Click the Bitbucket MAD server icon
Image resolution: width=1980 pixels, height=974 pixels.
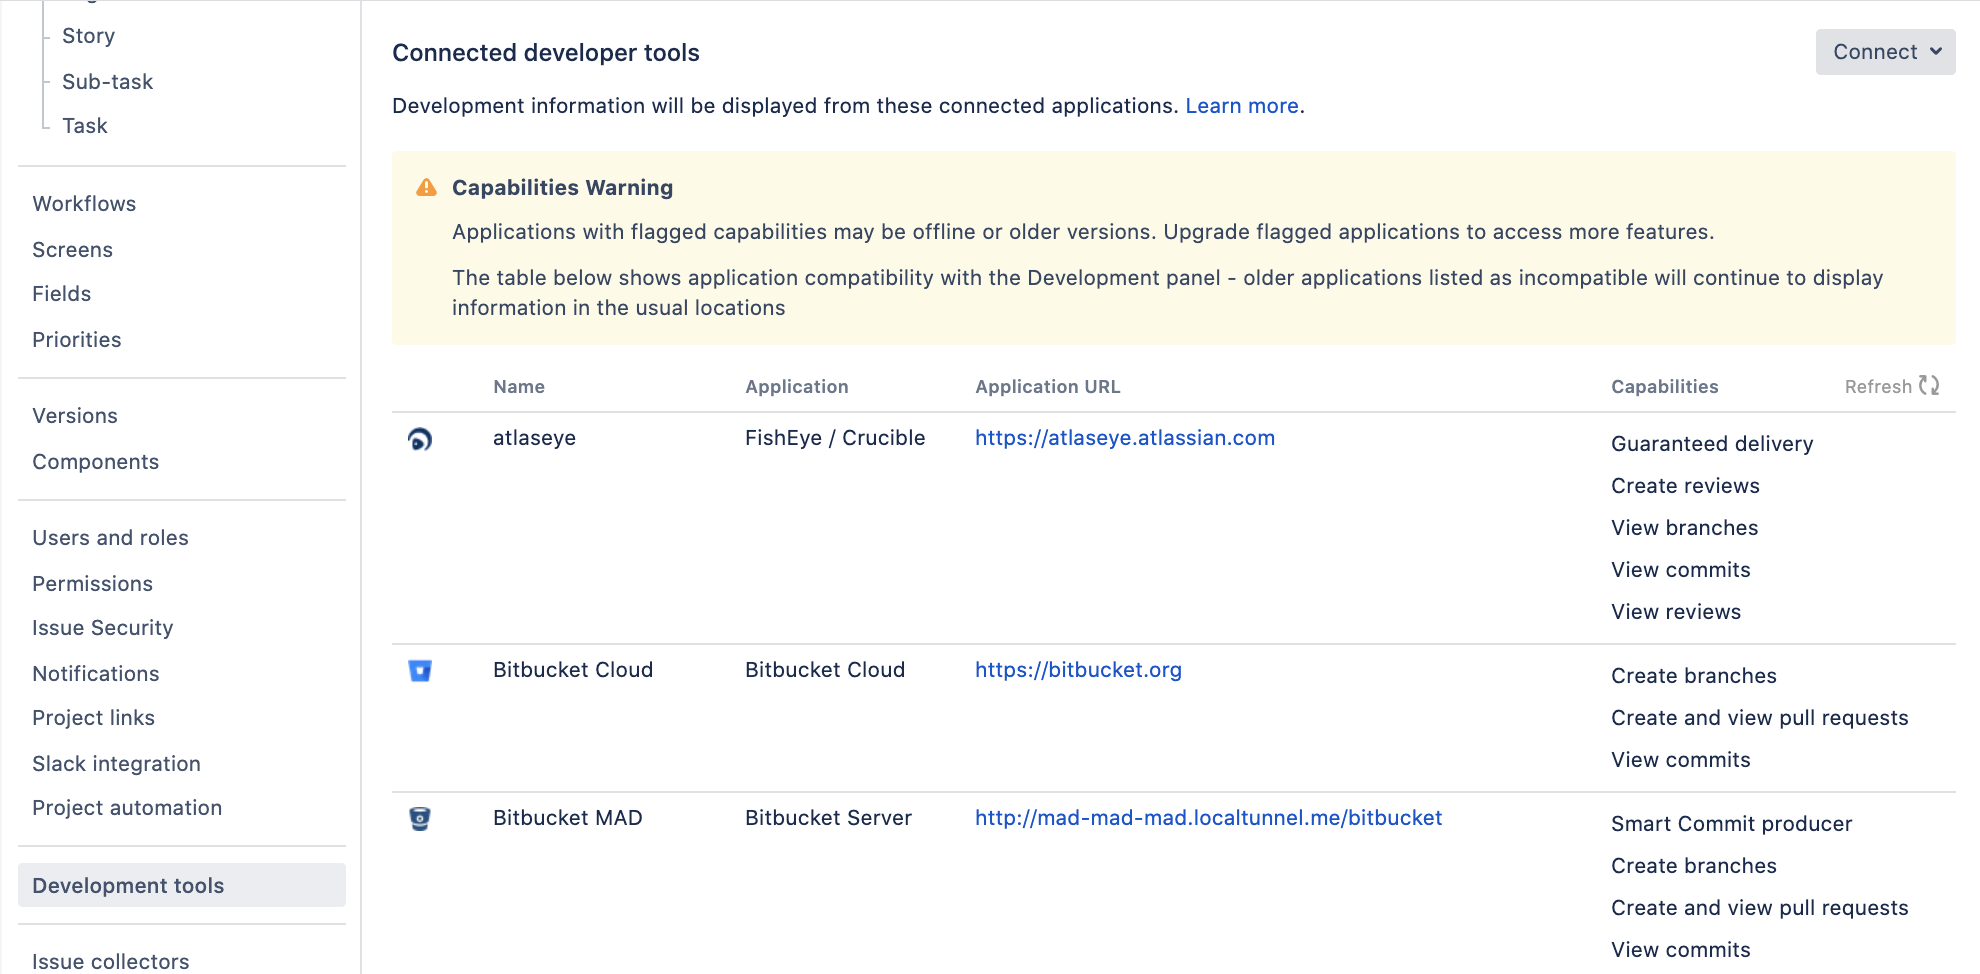coord(420,819)
